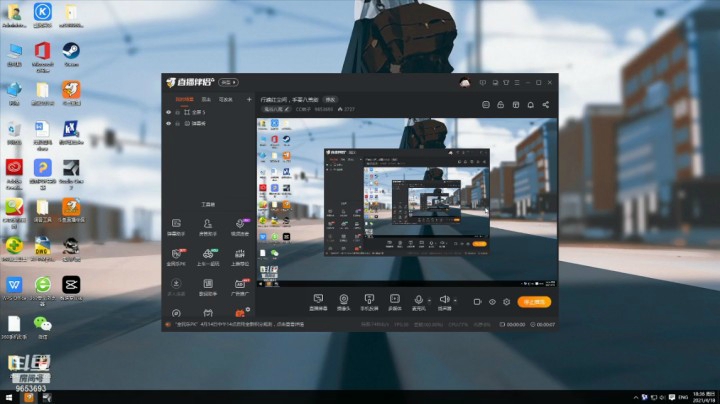Add a new scene with plus button
Image resolution: width=720 pixels, height=404 pixels.
[x=249, y=99]
